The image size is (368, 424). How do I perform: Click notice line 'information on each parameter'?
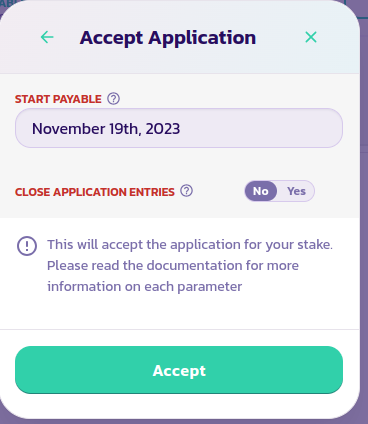[x=145, y=287]
